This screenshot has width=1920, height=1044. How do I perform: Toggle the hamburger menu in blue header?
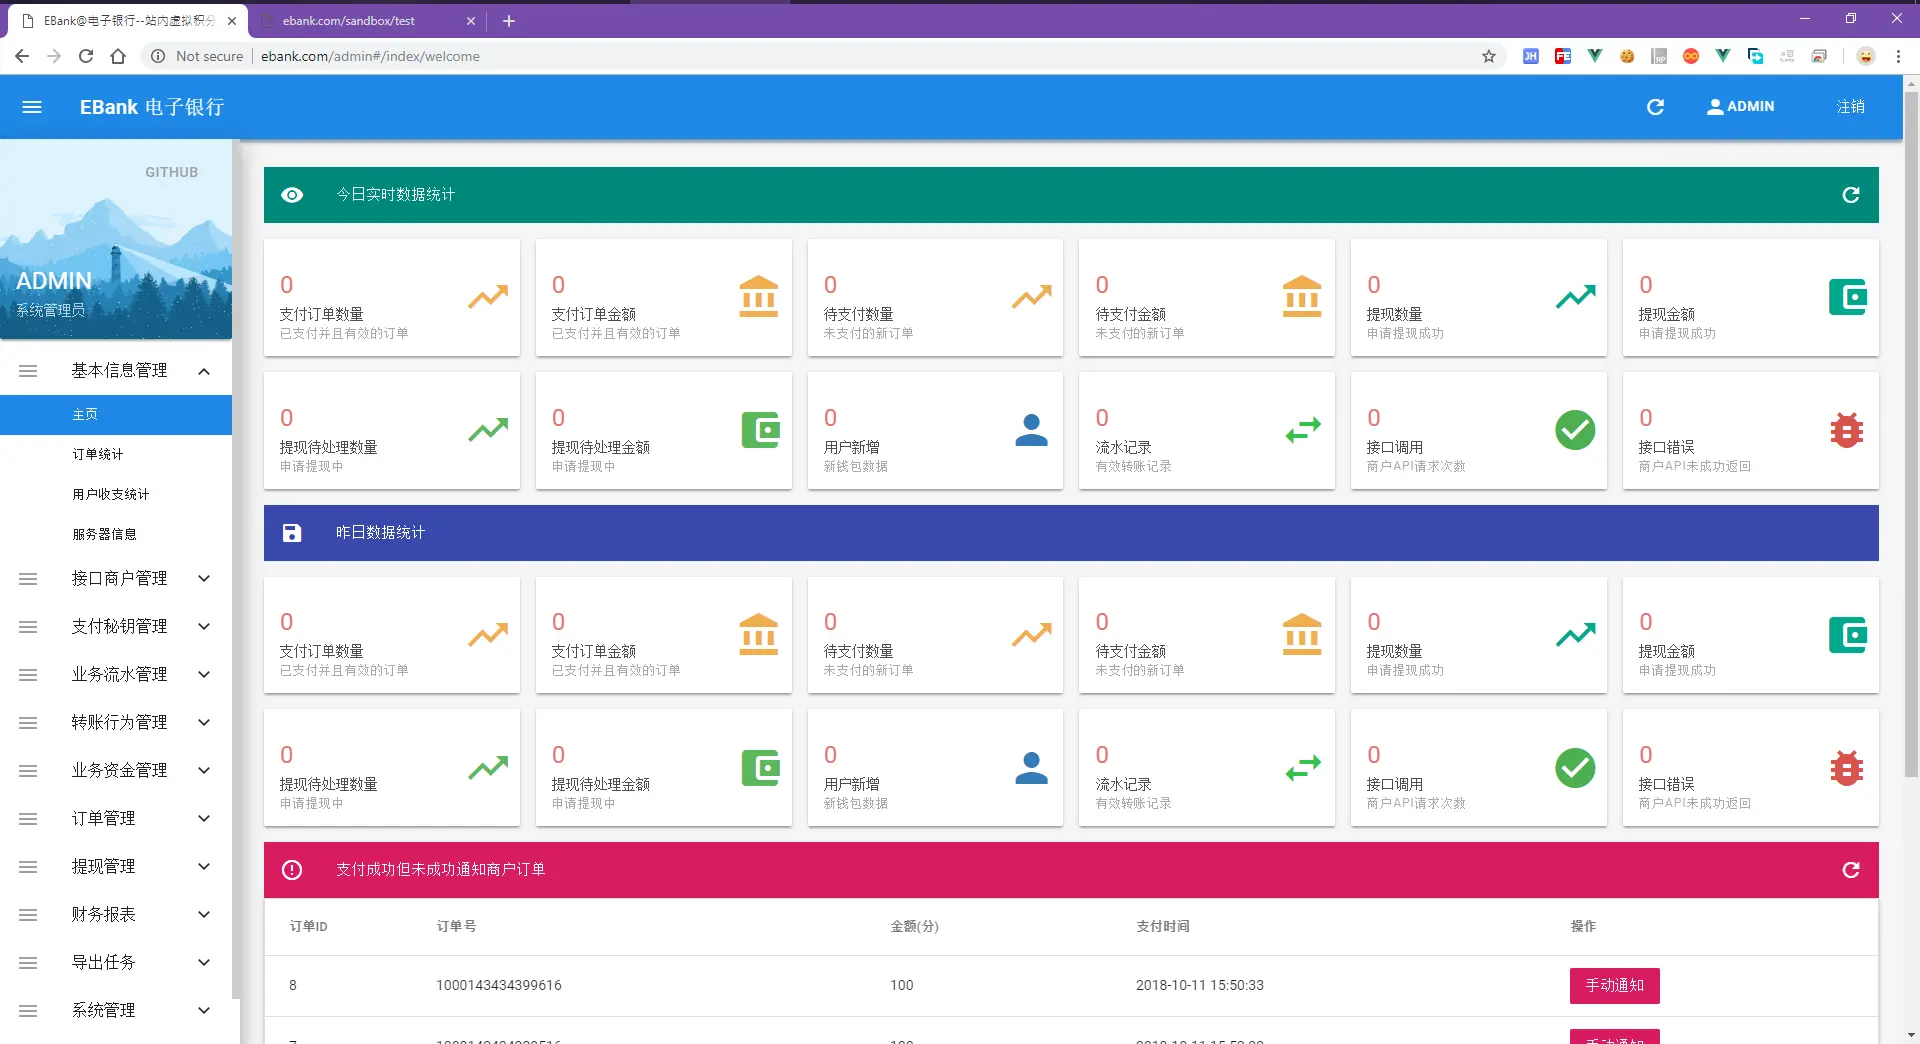[x=32, y=107]
